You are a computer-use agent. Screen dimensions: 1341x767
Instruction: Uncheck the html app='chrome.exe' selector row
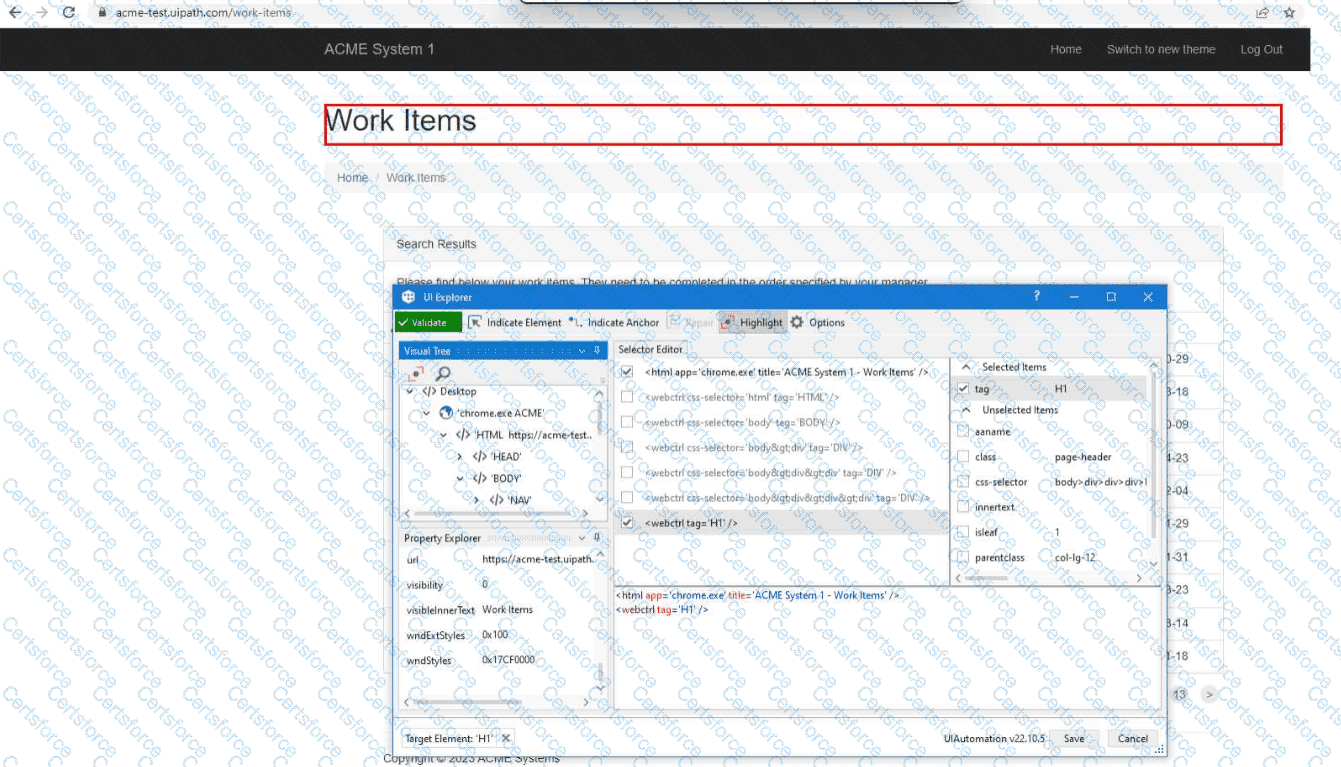coord(627,372)
